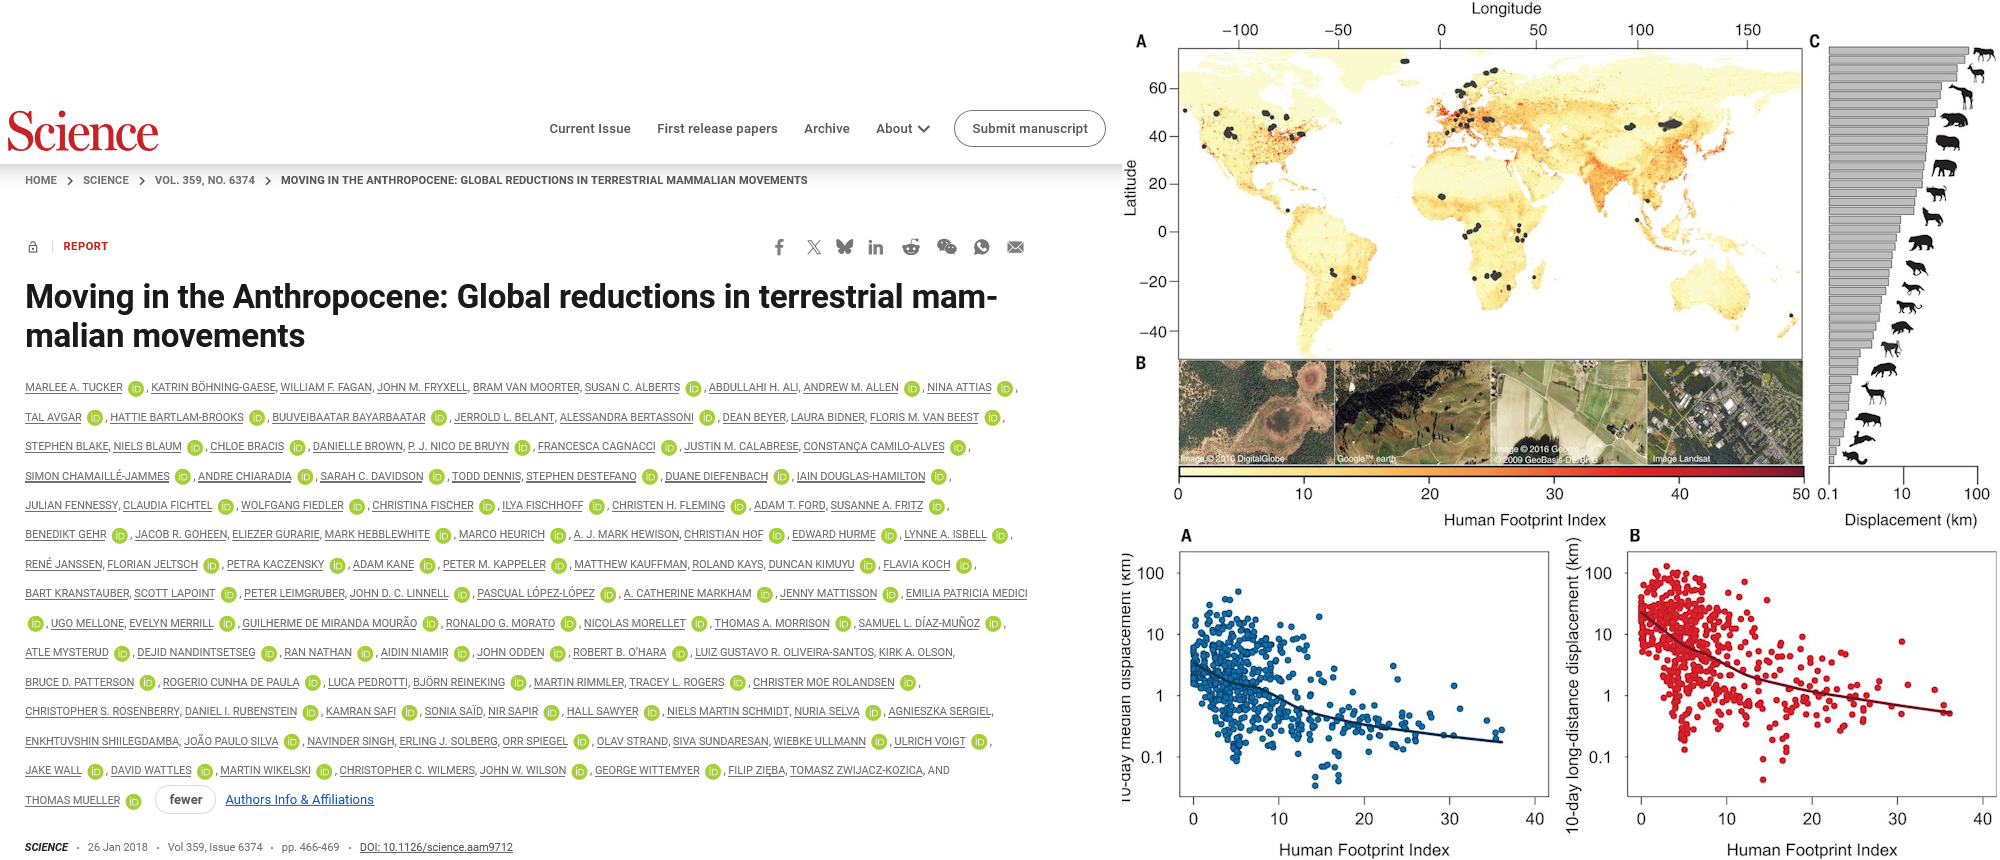Viewport: 2000px width, 860px height.
Task: Share the article on Facebook
Action: coord(779,247)
